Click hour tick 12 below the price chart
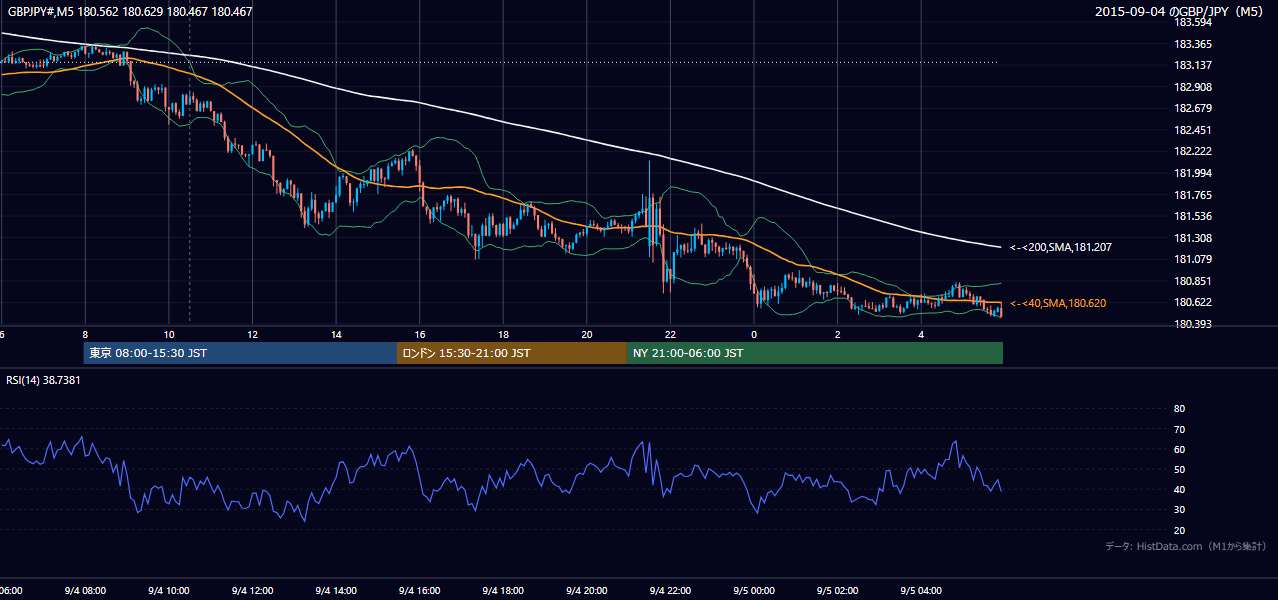1278x600 pixels. coord(253,334)
